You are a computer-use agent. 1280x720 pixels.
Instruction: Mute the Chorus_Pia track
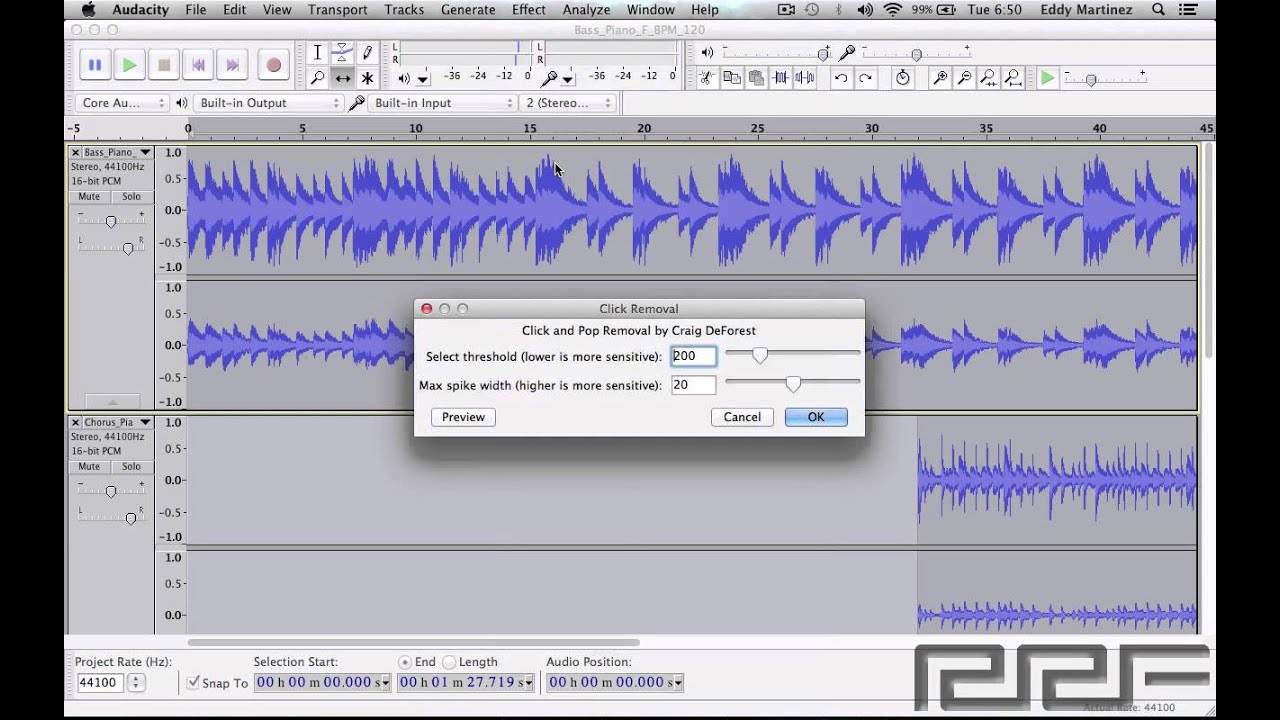[89, 467]
